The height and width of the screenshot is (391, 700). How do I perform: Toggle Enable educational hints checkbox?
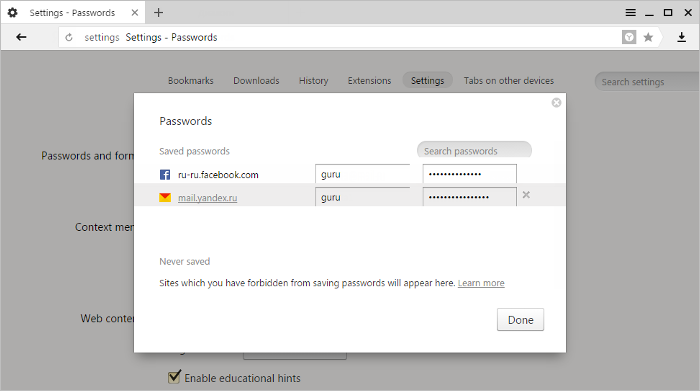pos(174,377)
